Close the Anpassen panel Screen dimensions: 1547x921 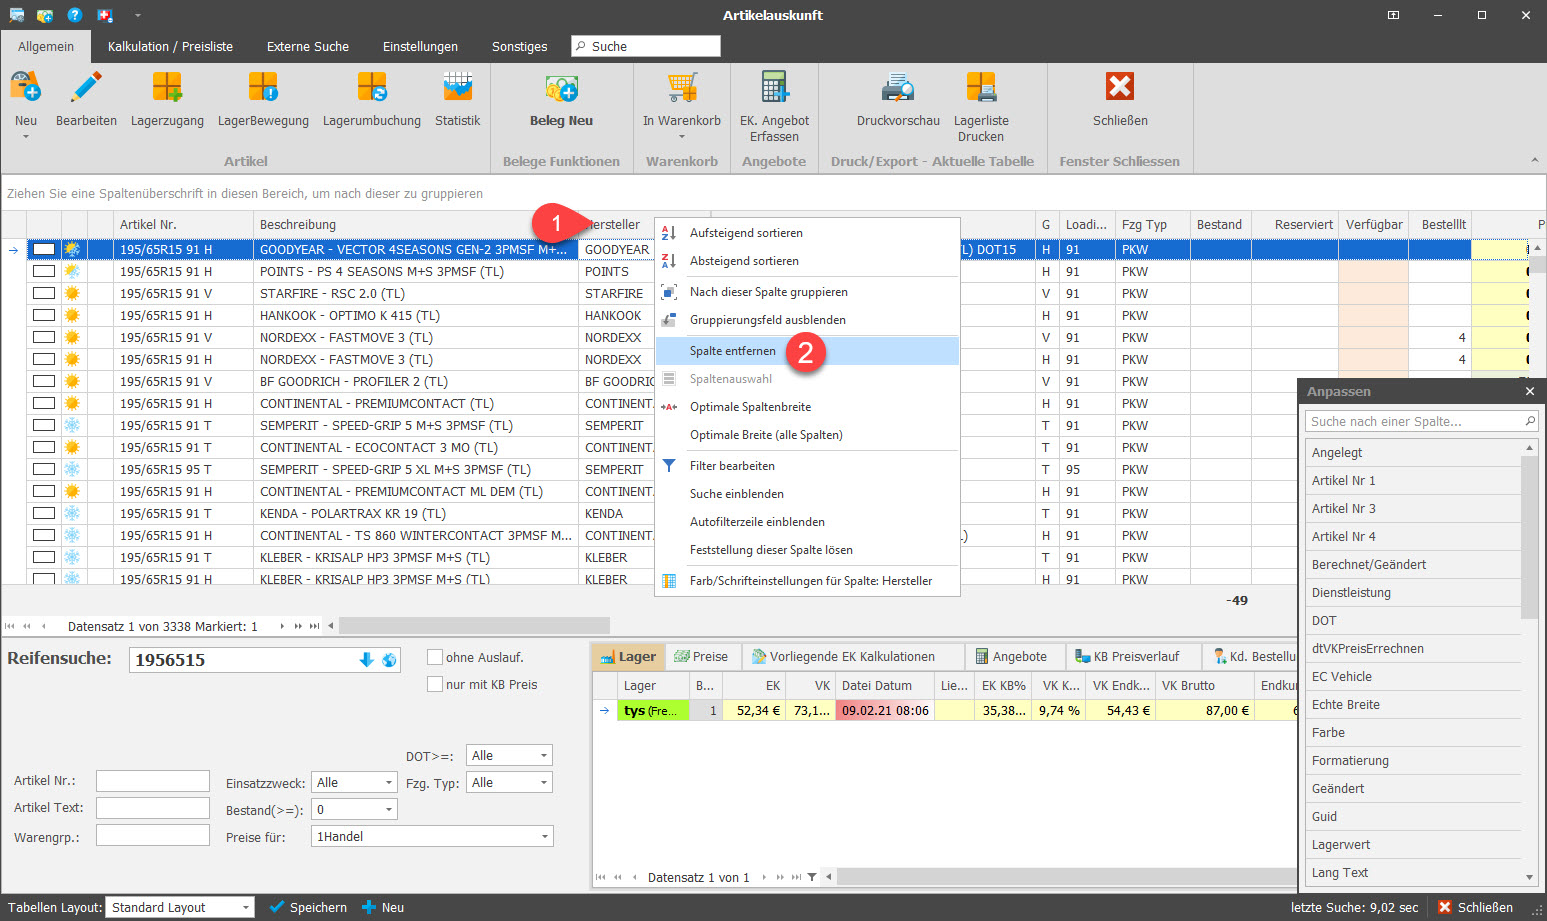pos(1529,391)
